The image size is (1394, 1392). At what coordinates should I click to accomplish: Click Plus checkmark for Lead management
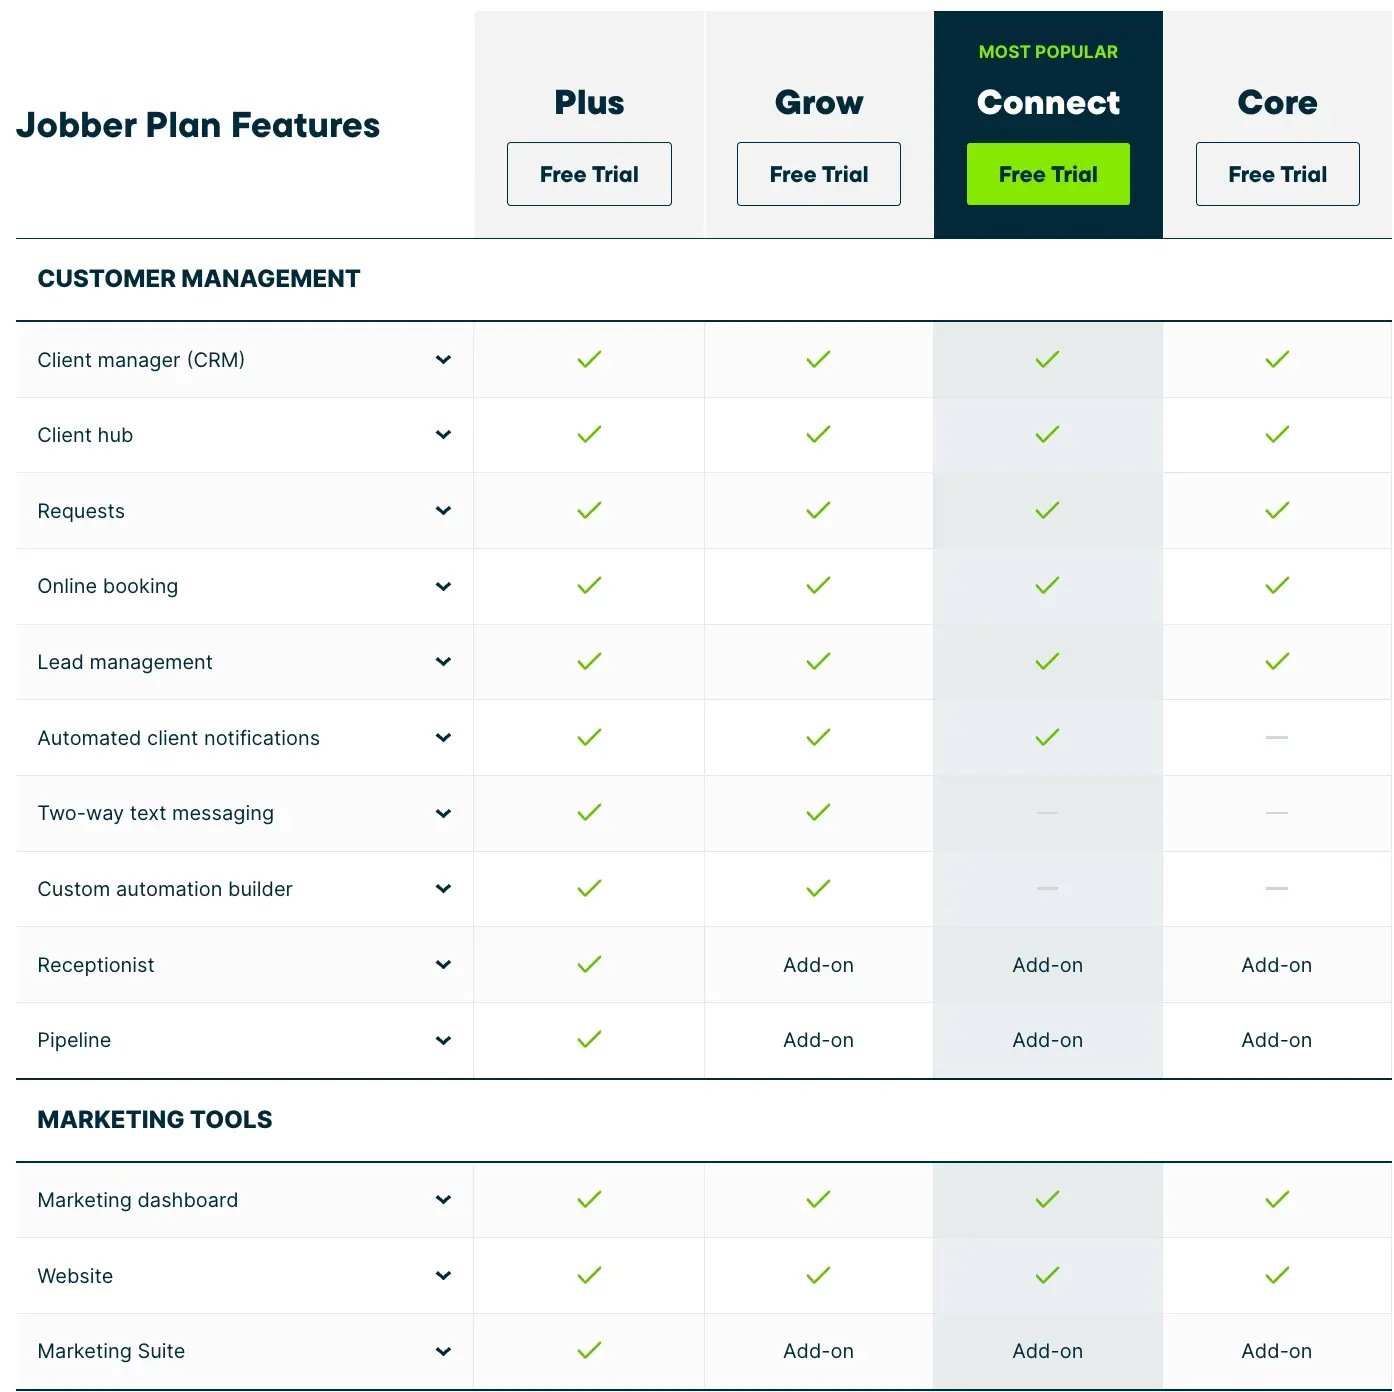point(589,661)
